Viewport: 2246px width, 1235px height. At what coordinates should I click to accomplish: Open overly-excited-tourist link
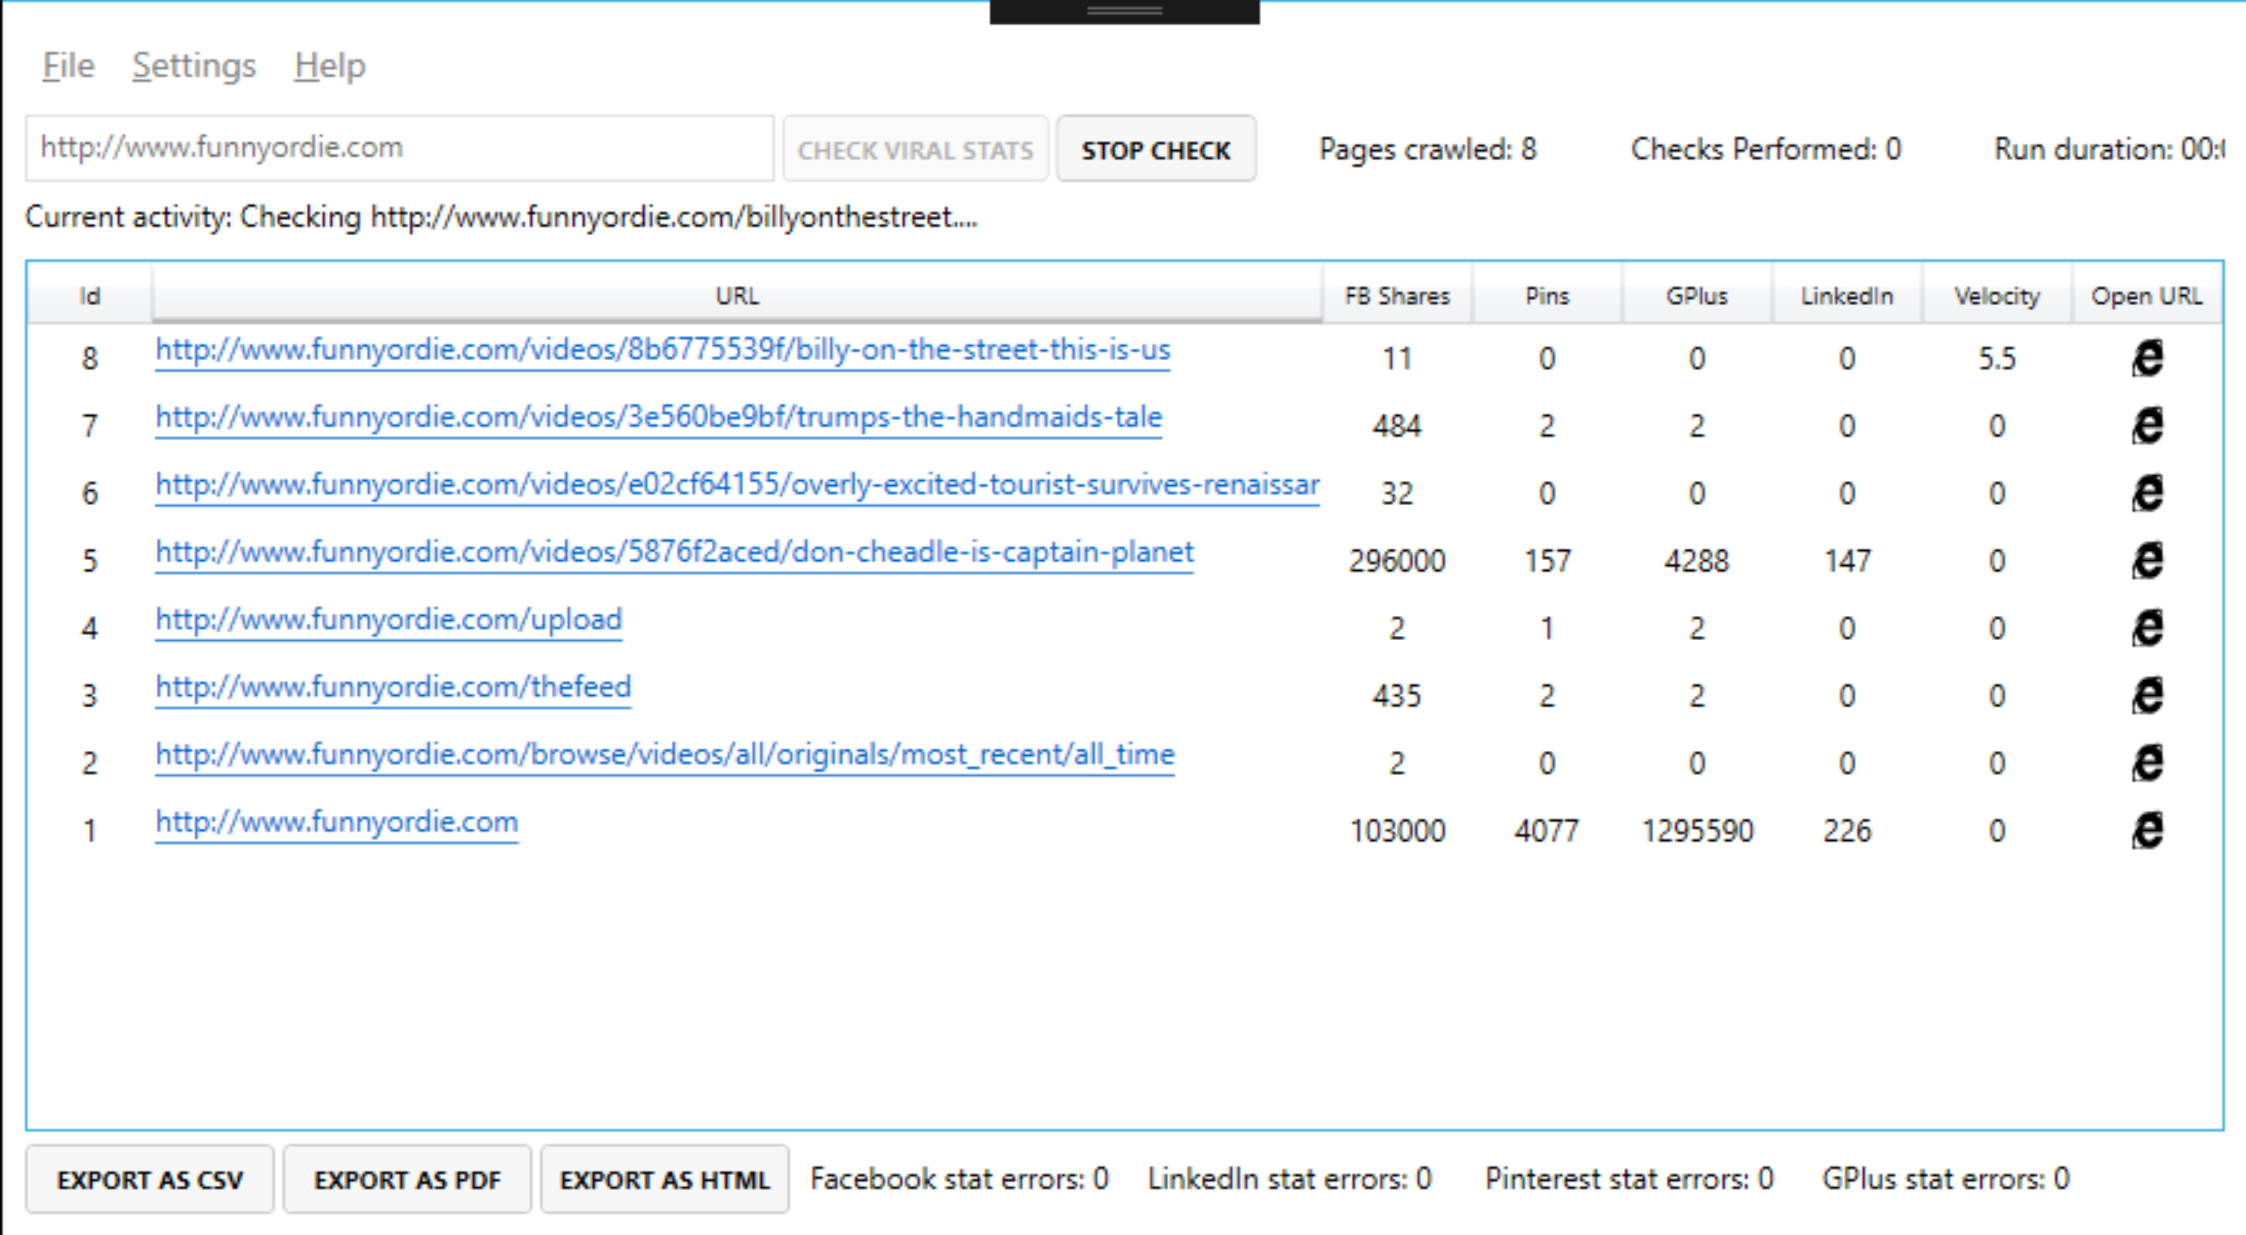pos(737,485)
